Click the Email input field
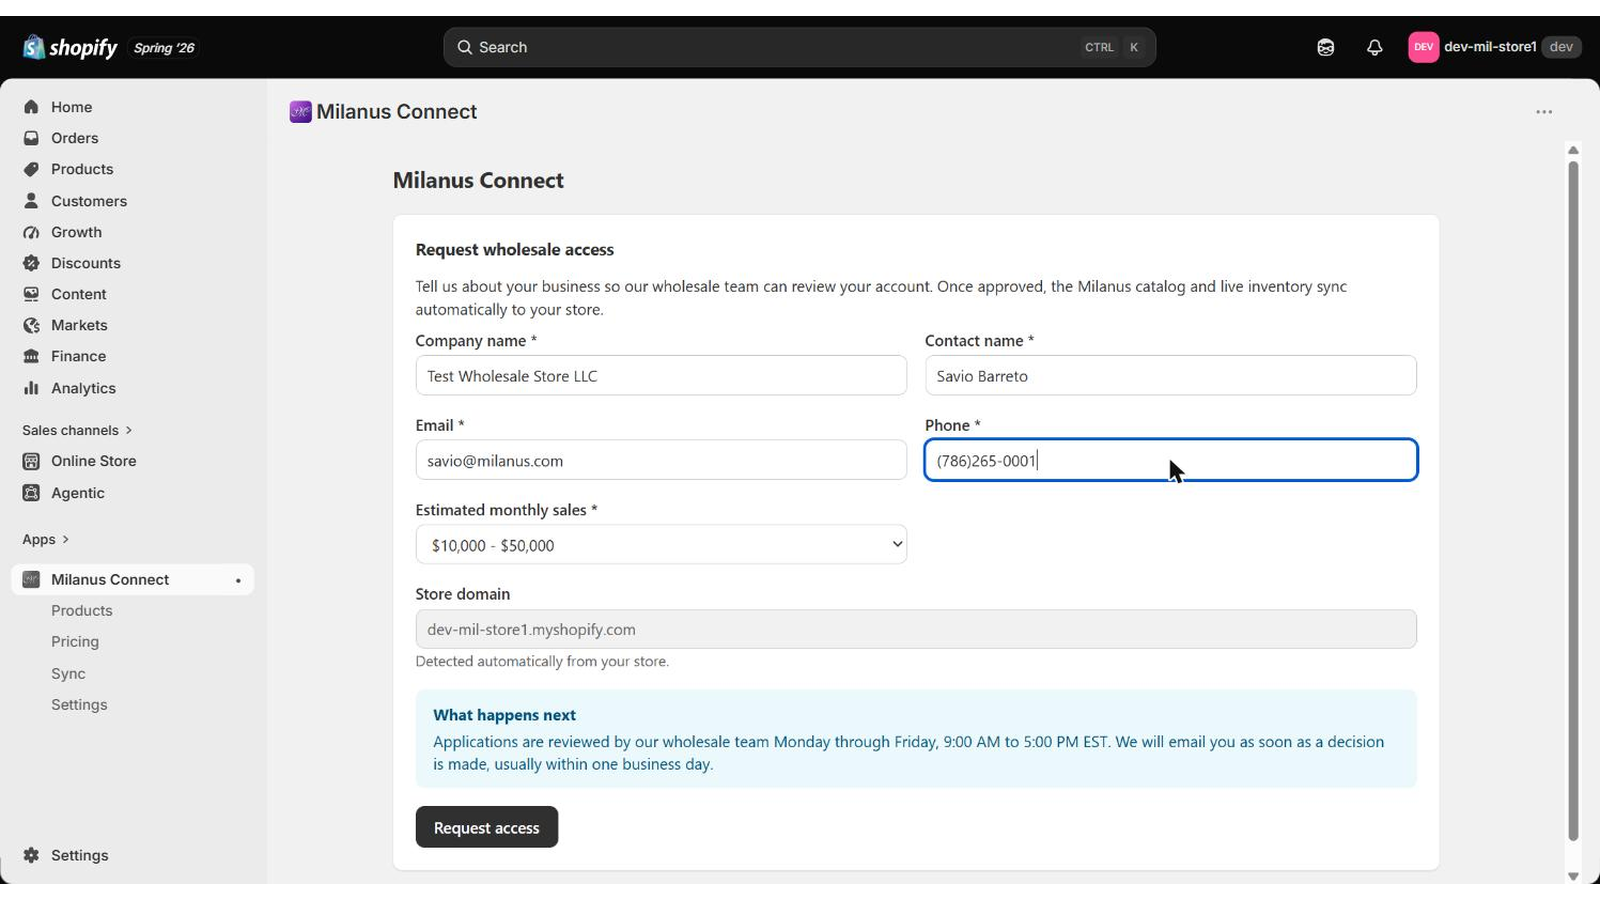The width and height of the screenshot is (1600, 900). [661, 460]
